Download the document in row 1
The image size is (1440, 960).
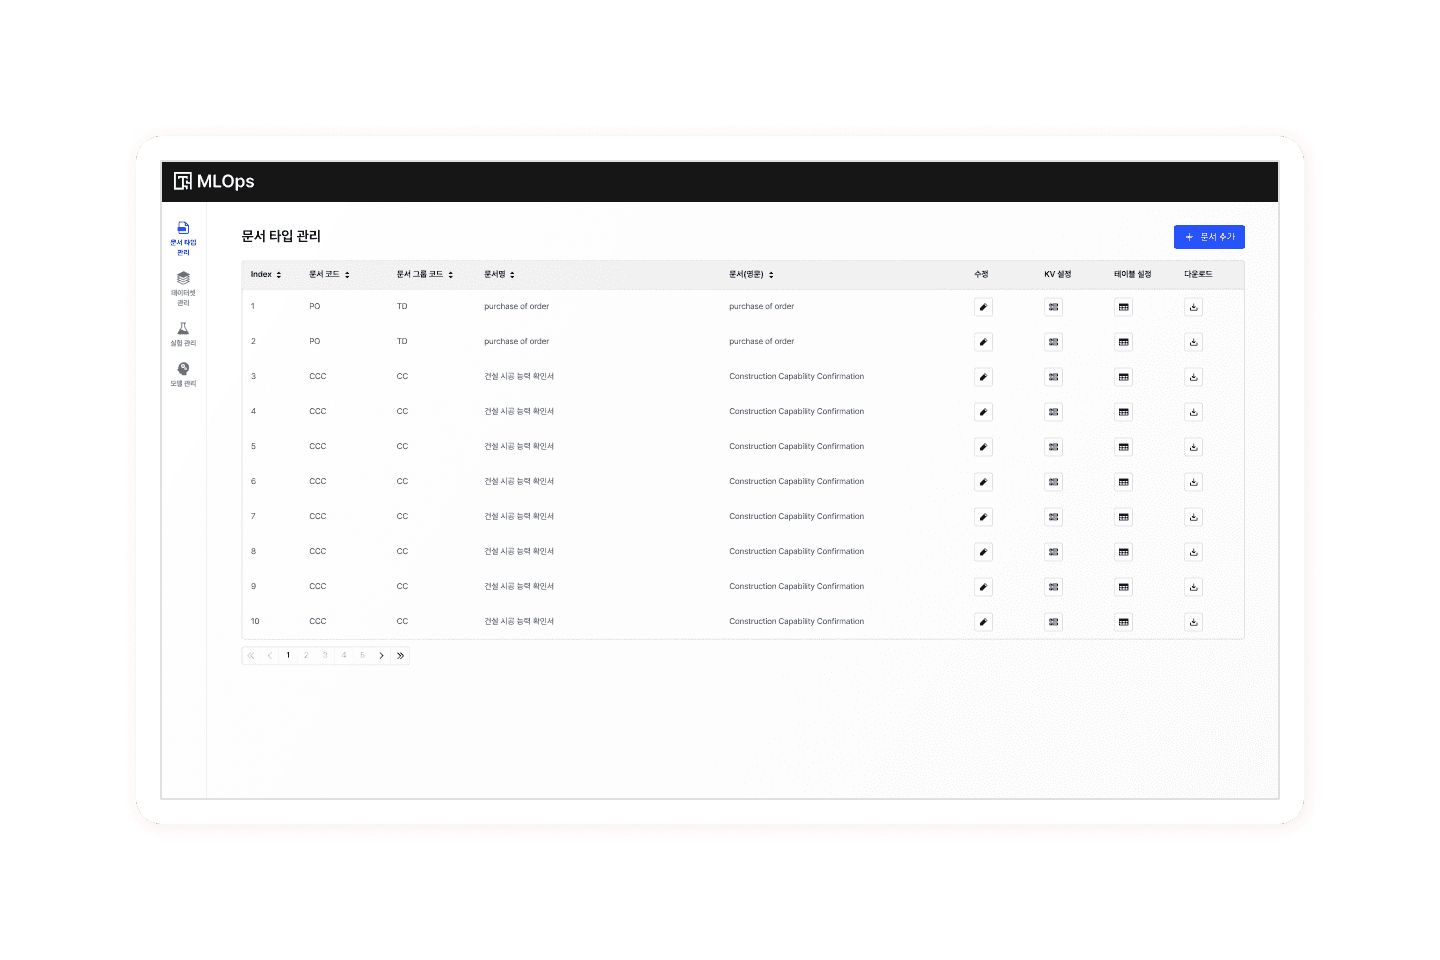(x=1194, y=307)
